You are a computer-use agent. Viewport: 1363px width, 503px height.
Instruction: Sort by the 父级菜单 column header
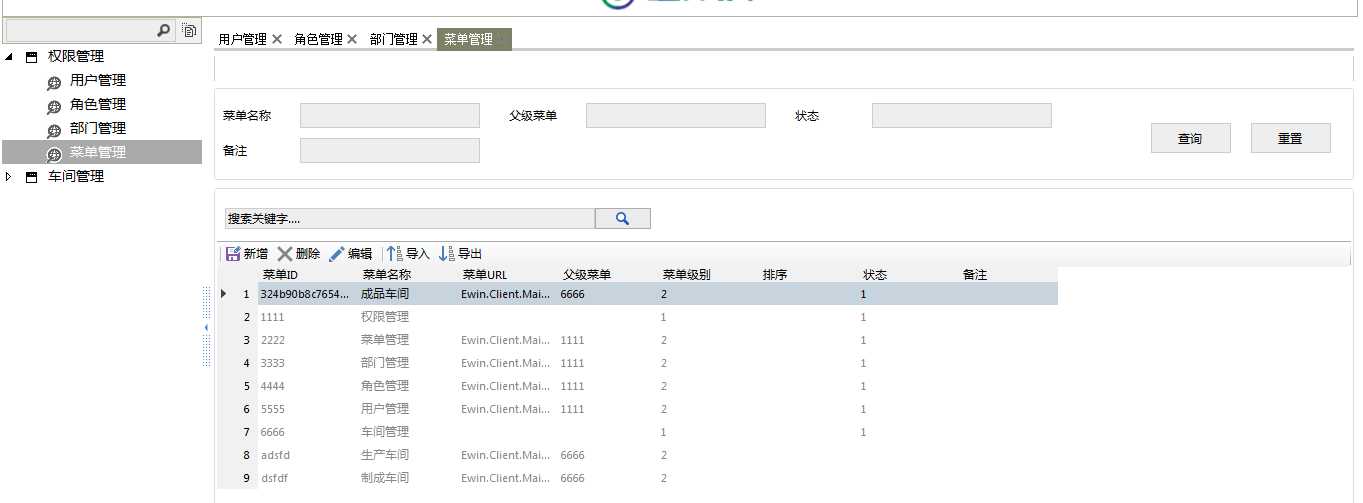[587, 274]
